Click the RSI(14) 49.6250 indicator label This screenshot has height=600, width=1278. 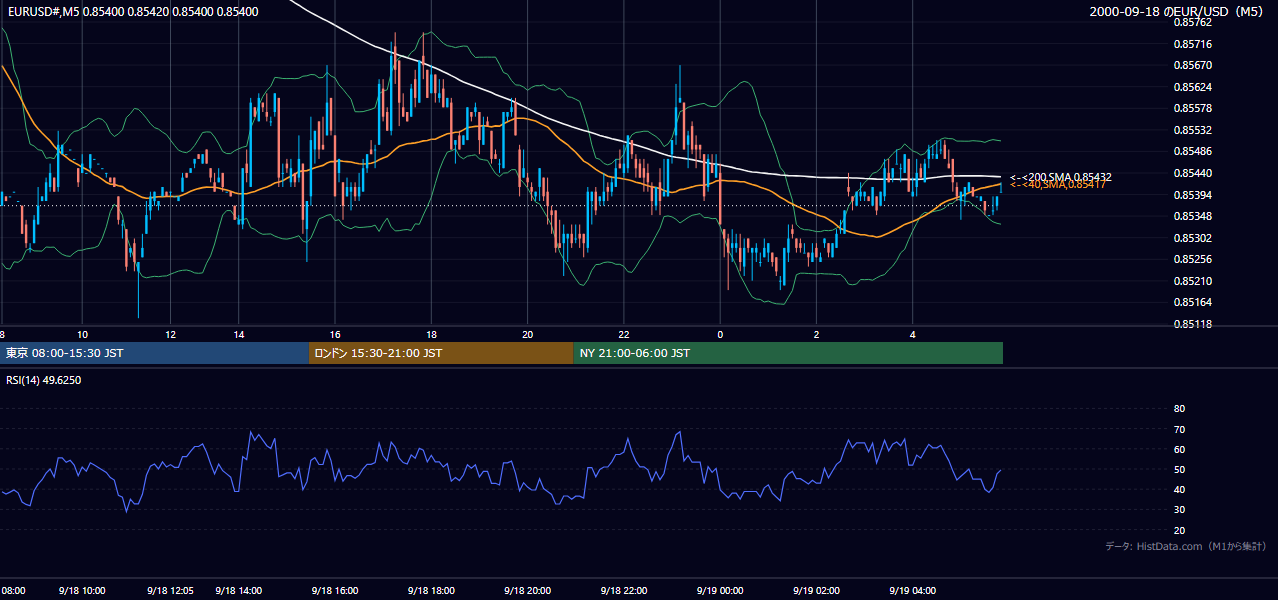tap(44, 380)
